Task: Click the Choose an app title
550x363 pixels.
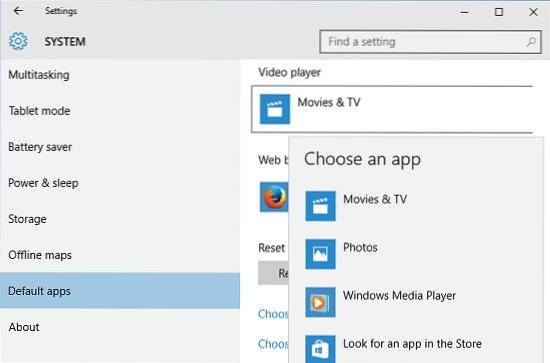Action: (x=362, y=160)
